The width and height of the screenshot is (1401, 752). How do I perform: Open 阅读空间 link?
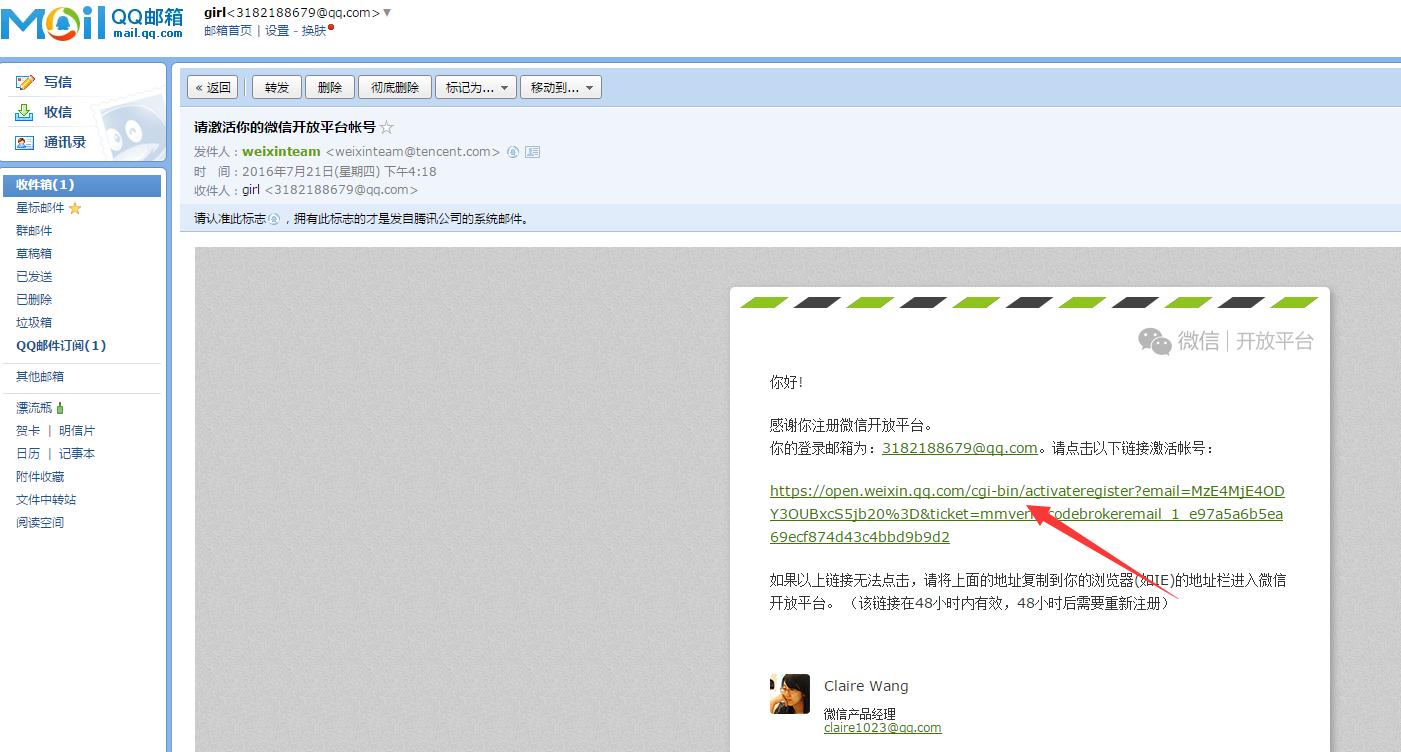pos(40,523)
